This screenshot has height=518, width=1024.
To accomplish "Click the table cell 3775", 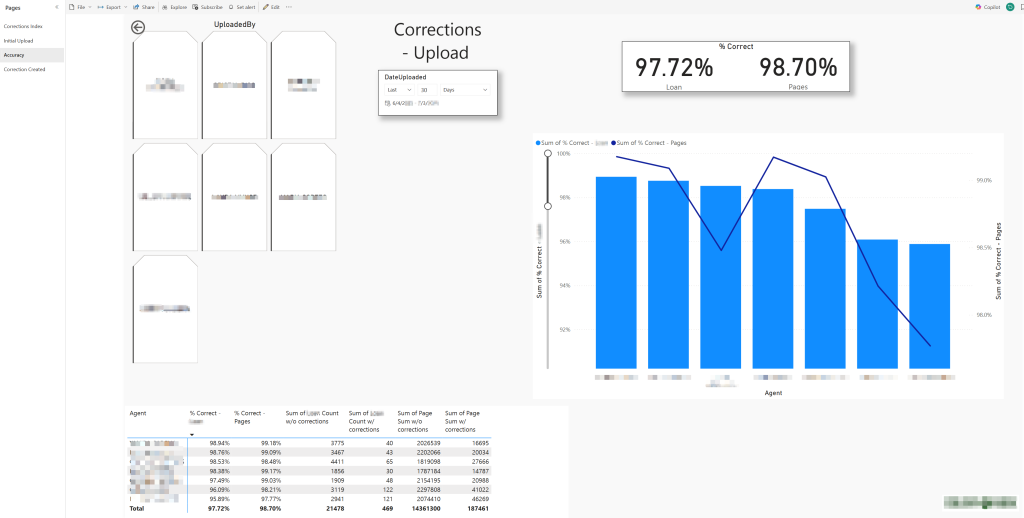I will coord(337,443).
